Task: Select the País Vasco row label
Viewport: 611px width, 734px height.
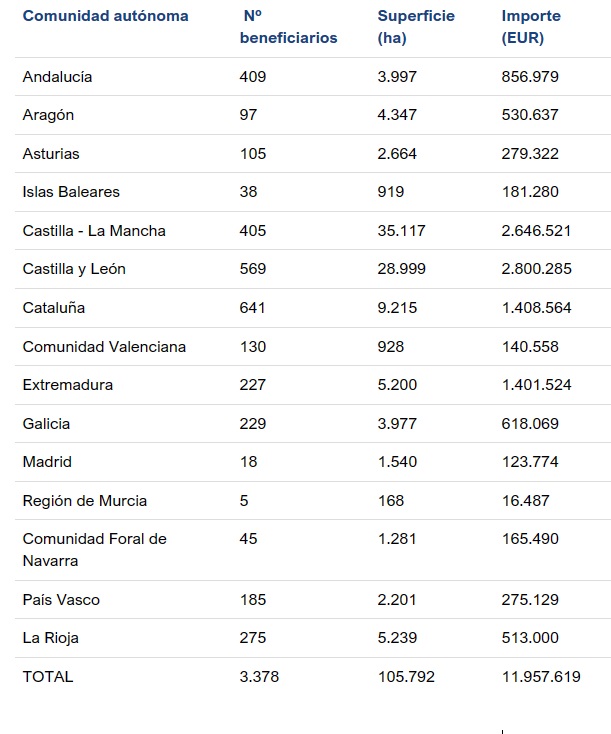Action: pos(61,600)
